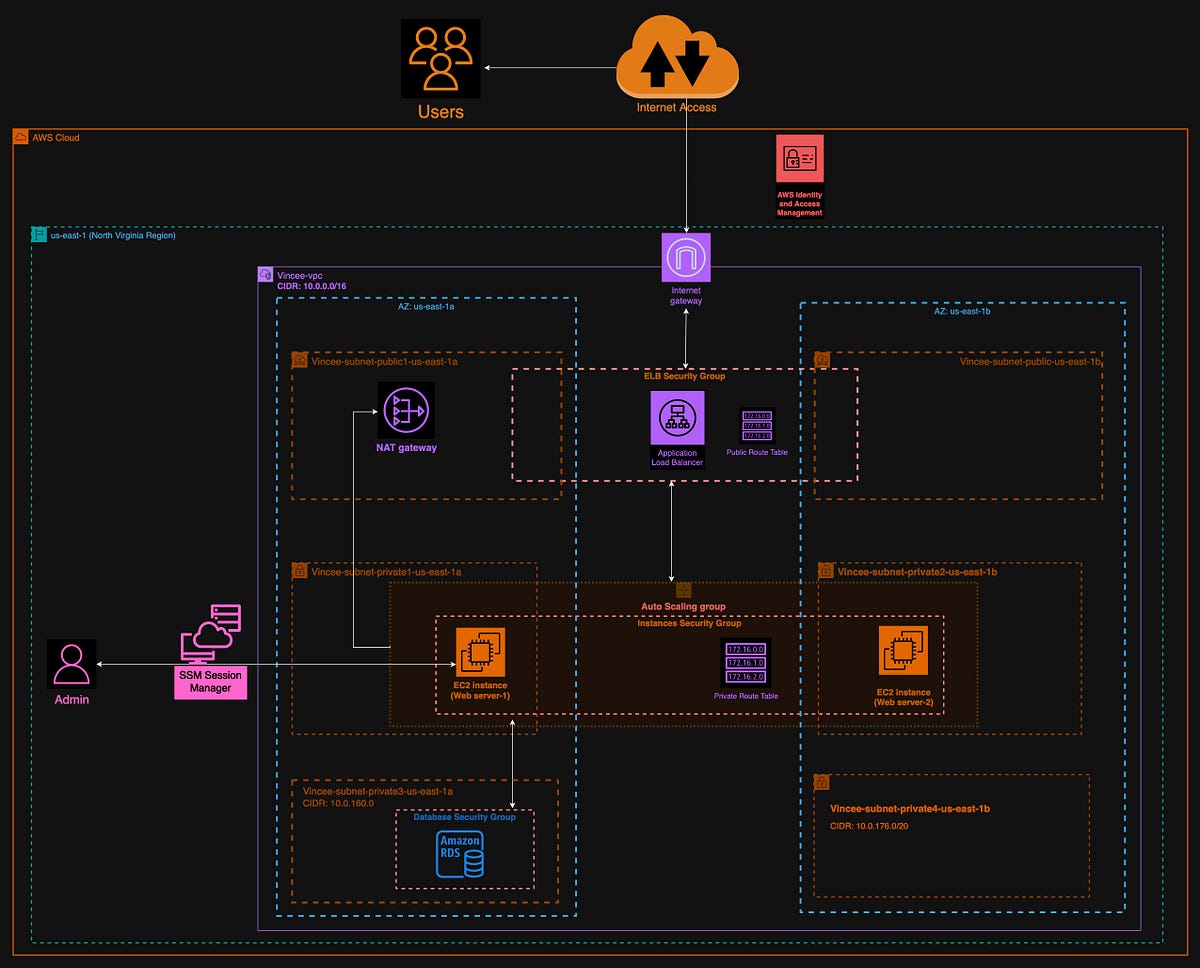This screenshot has height=968, width=1200.
Task: Select the AWS Identity and Access Management icon
Action: 798,156
